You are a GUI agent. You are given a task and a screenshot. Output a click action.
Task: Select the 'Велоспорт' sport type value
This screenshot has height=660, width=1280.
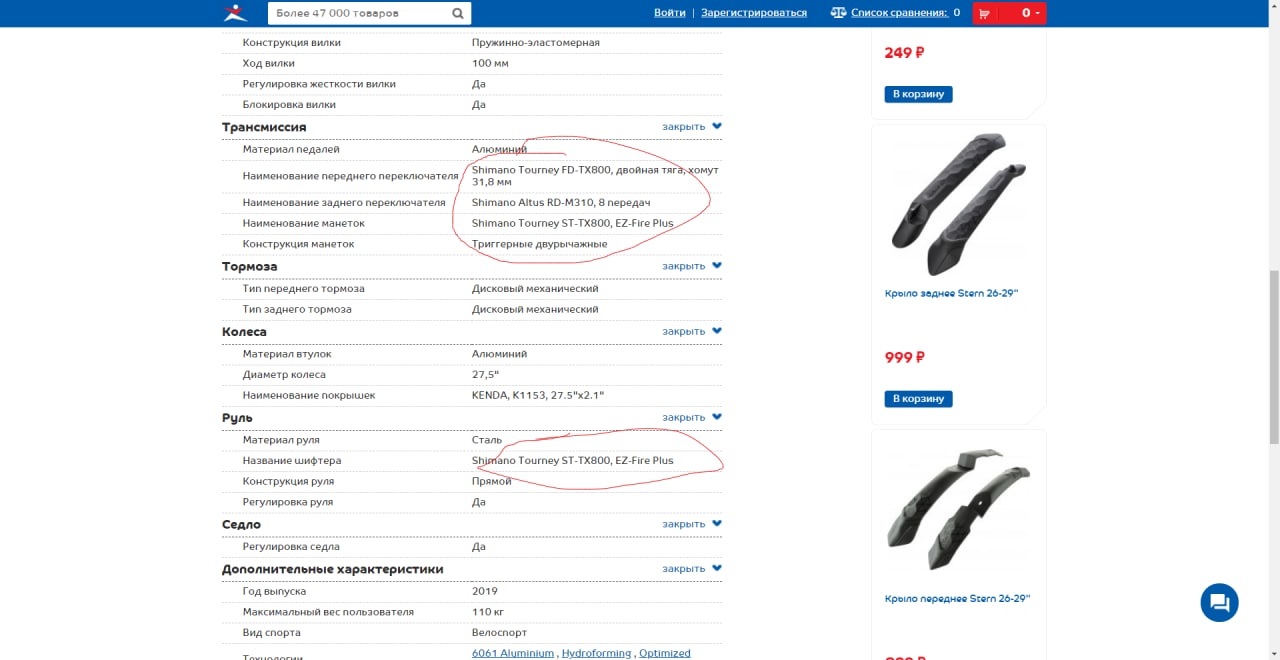pos(499,633)
